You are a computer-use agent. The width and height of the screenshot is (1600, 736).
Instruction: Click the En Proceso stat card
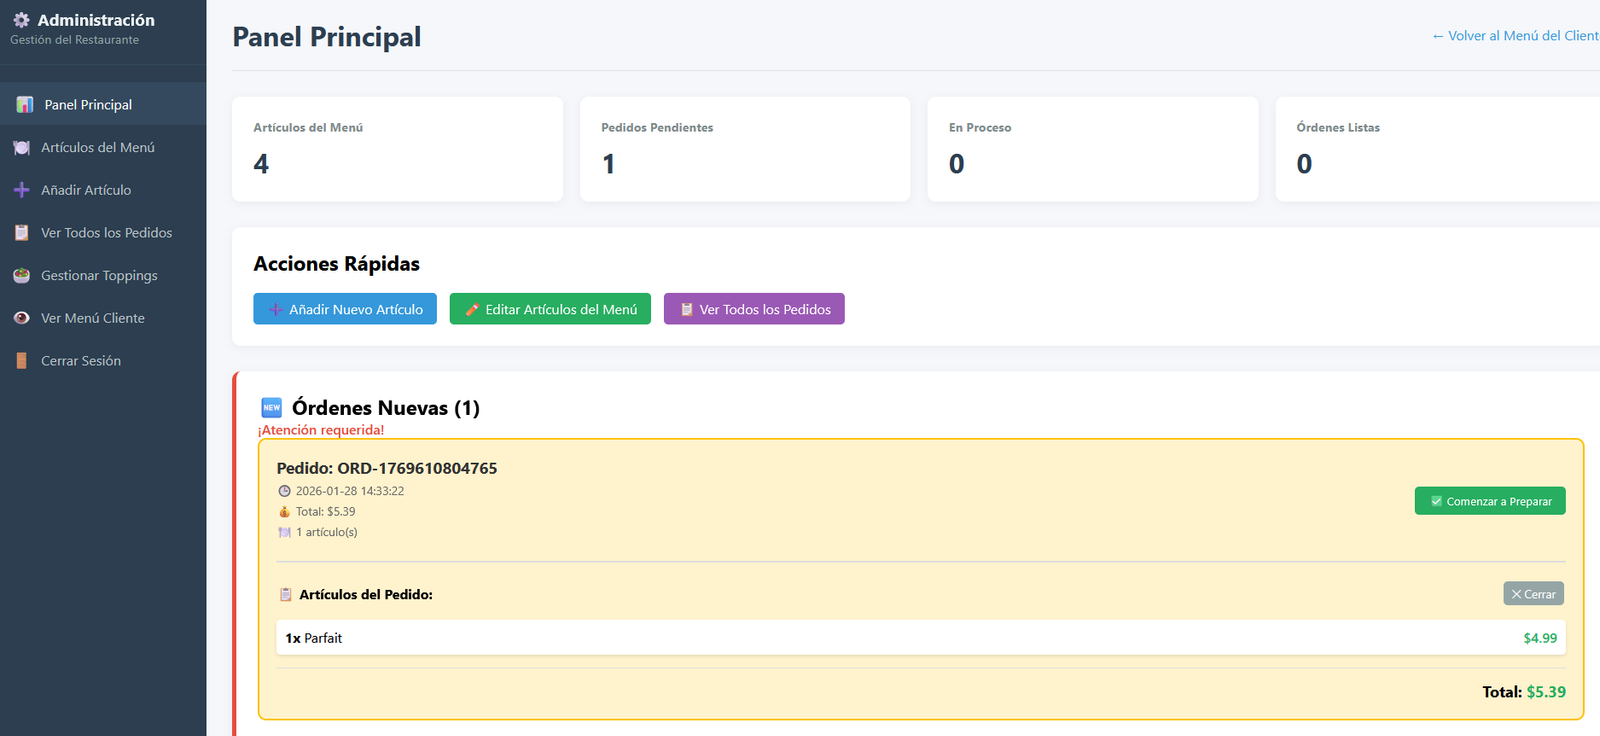coord(1093,149)
